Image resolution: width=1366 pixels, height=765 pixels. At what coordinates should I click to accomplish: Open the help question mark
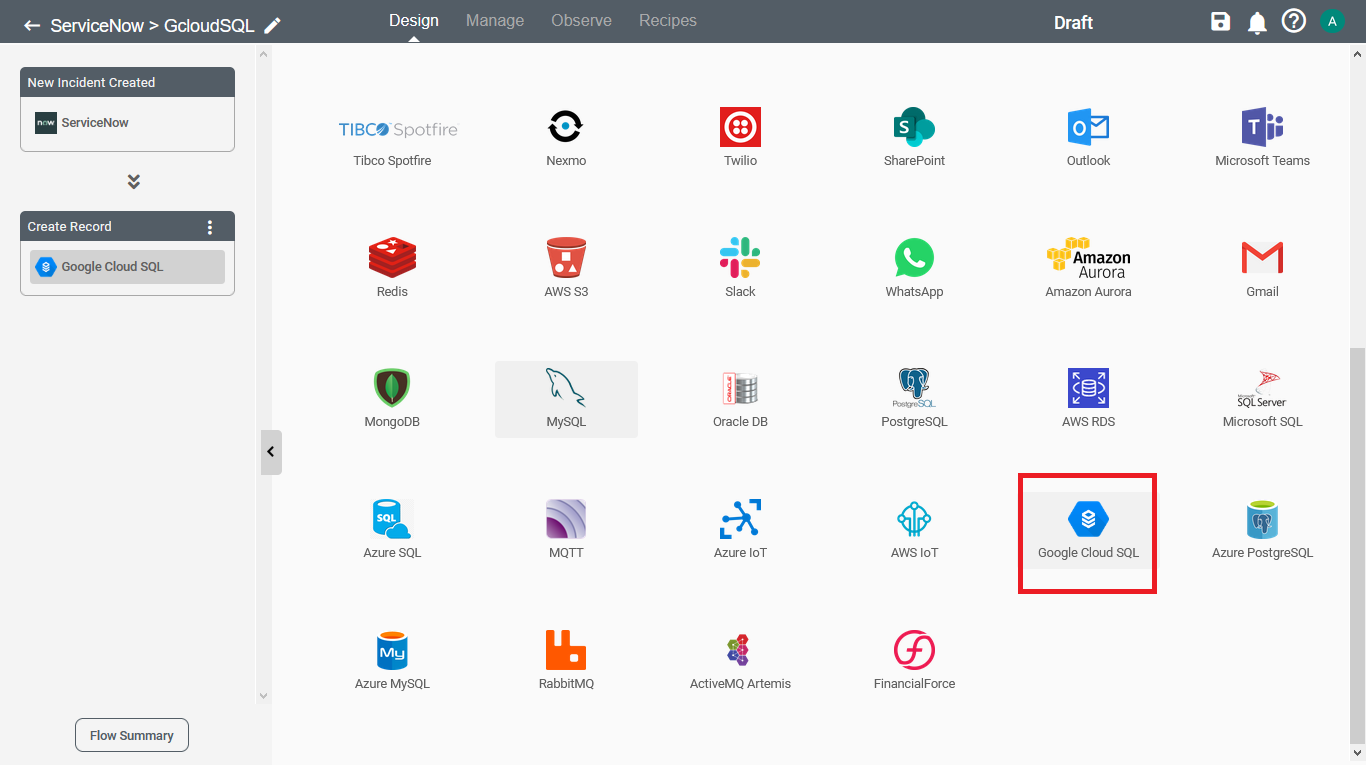coord(1294,21)
